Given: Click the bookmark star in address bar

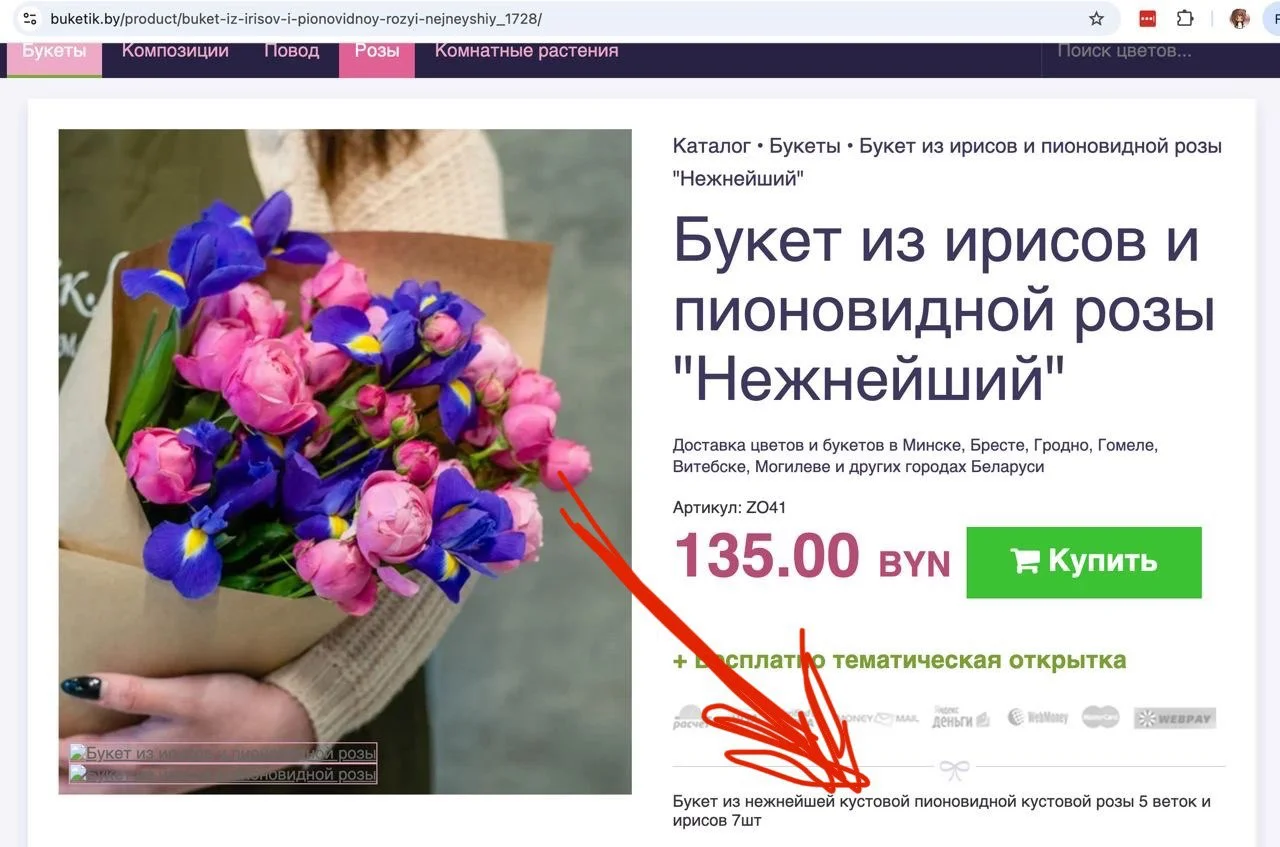Looking at the screenshot, I should tap(1097, 19).
